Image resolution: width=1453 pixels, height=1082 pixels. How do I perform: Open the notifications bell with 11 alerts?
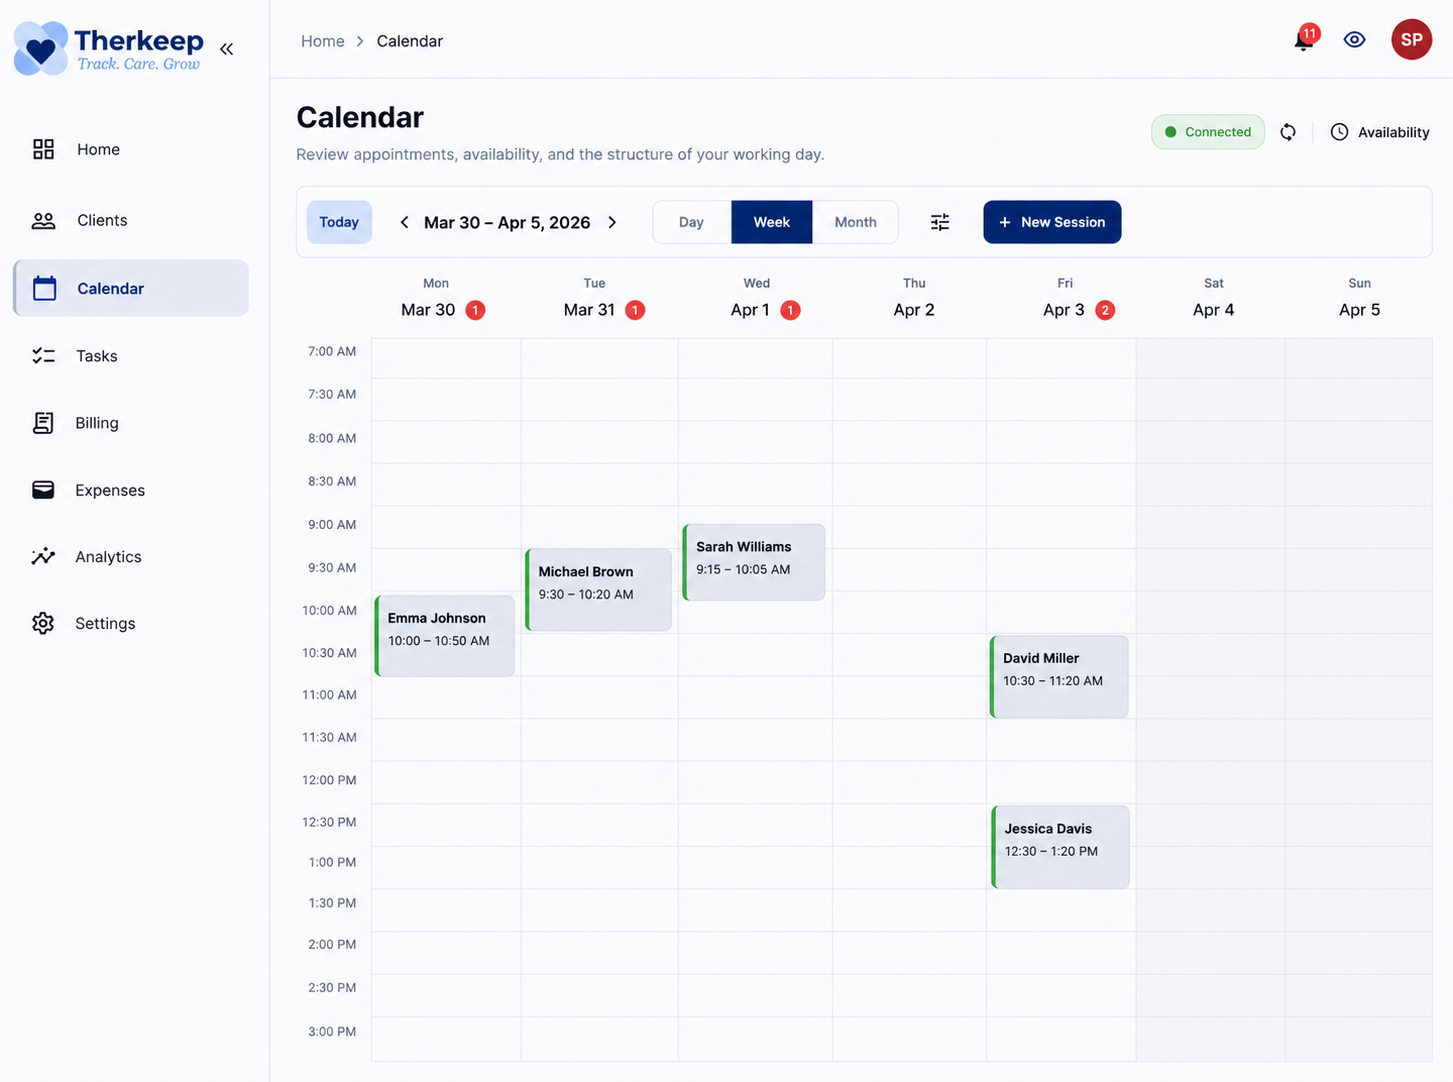(1303, 39)
